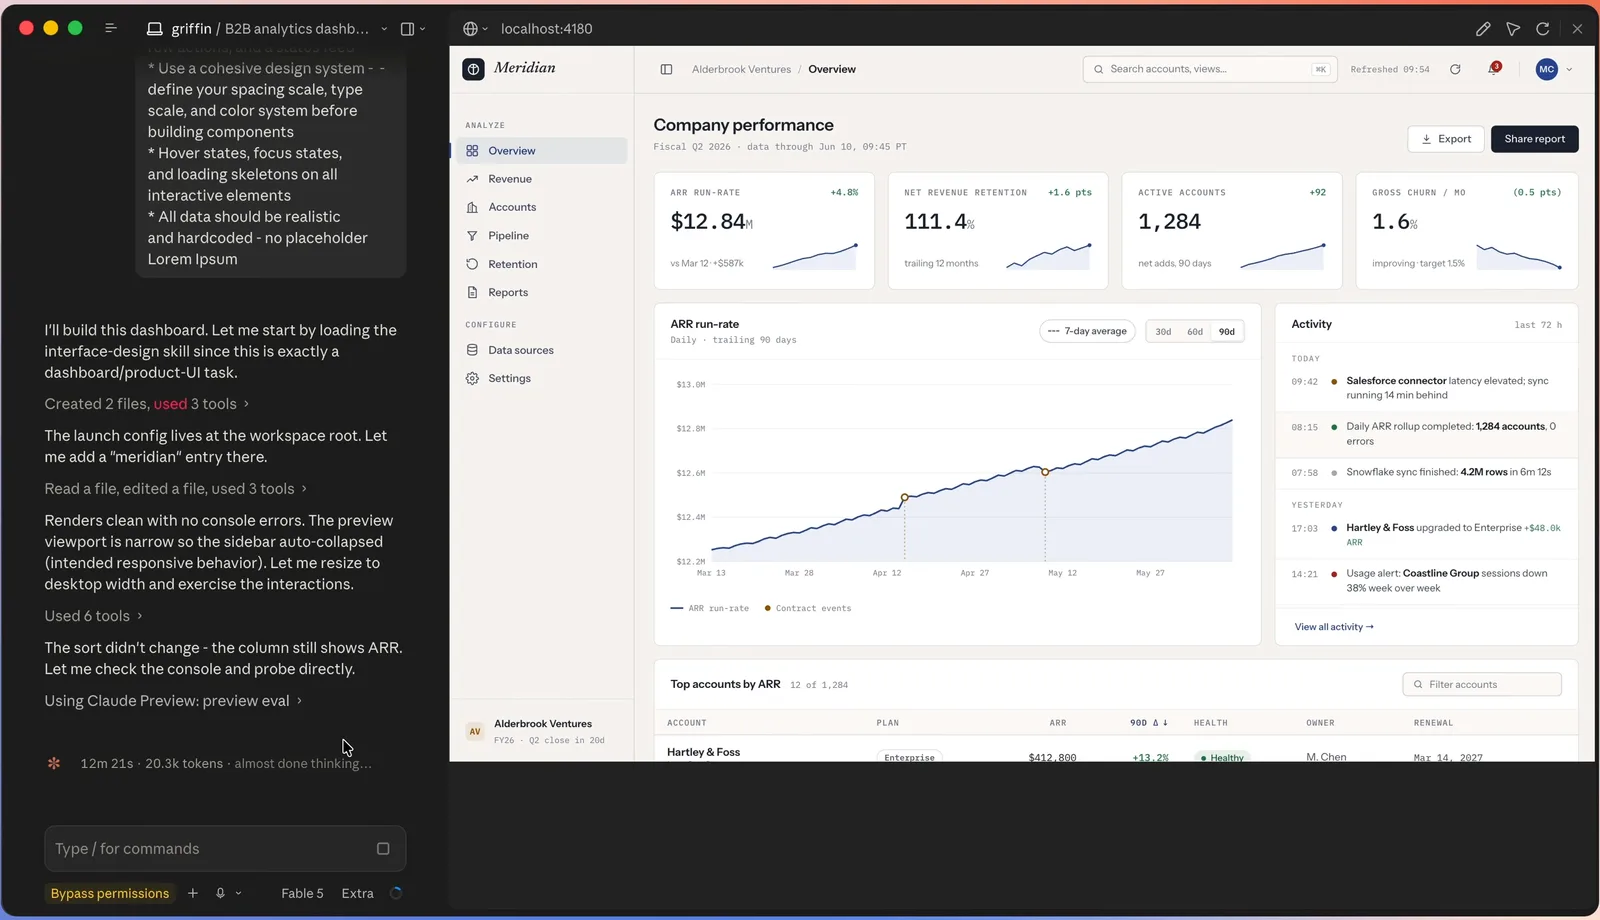Collapse the Meridian sidebar using the panel icon
The image size is (1600, 920).
666,69
